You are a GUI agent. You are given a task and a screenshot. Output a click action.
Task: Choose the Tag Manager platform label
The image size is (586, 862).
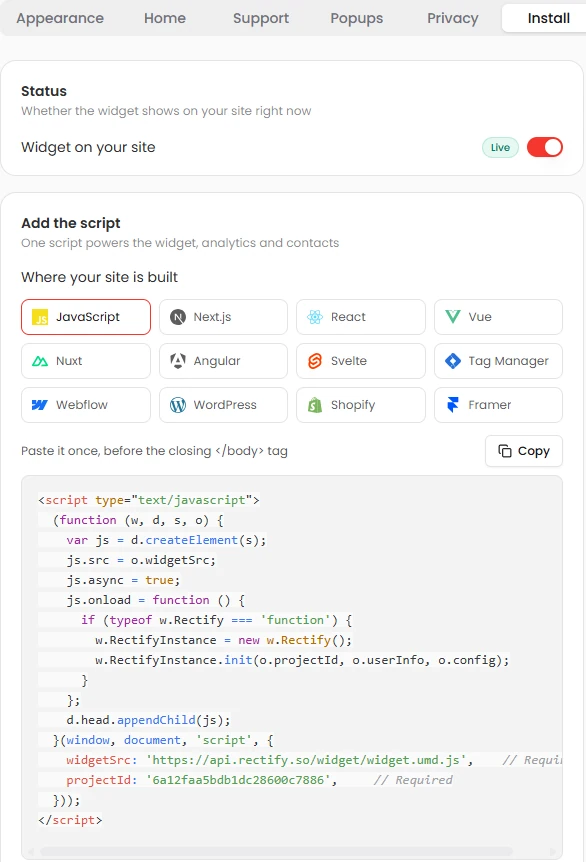click(x=508, y=361)
